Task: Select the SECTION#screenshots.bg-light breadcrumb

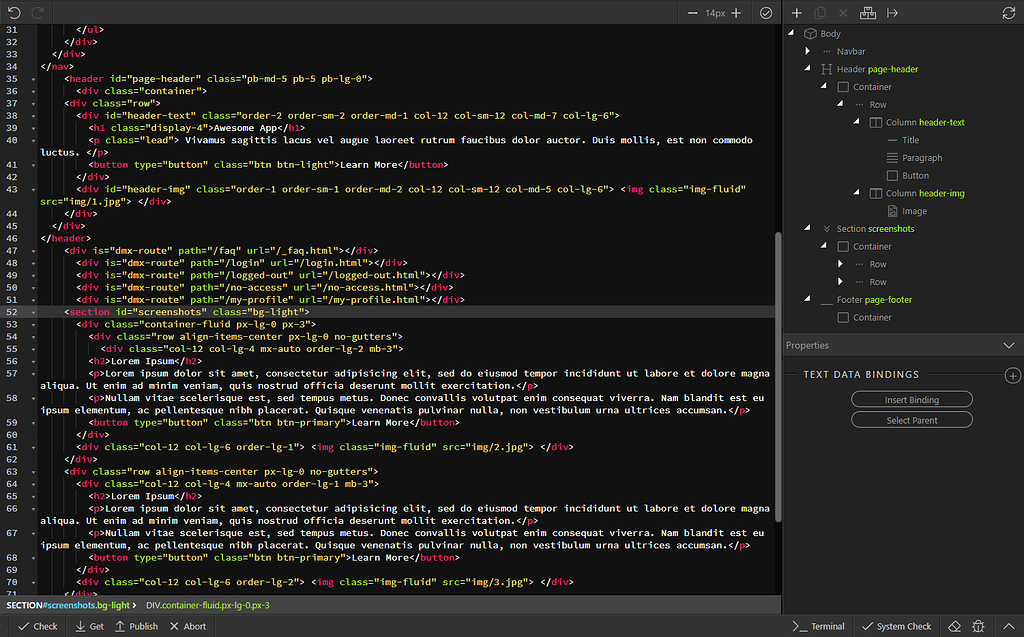Action: point(69,606)
